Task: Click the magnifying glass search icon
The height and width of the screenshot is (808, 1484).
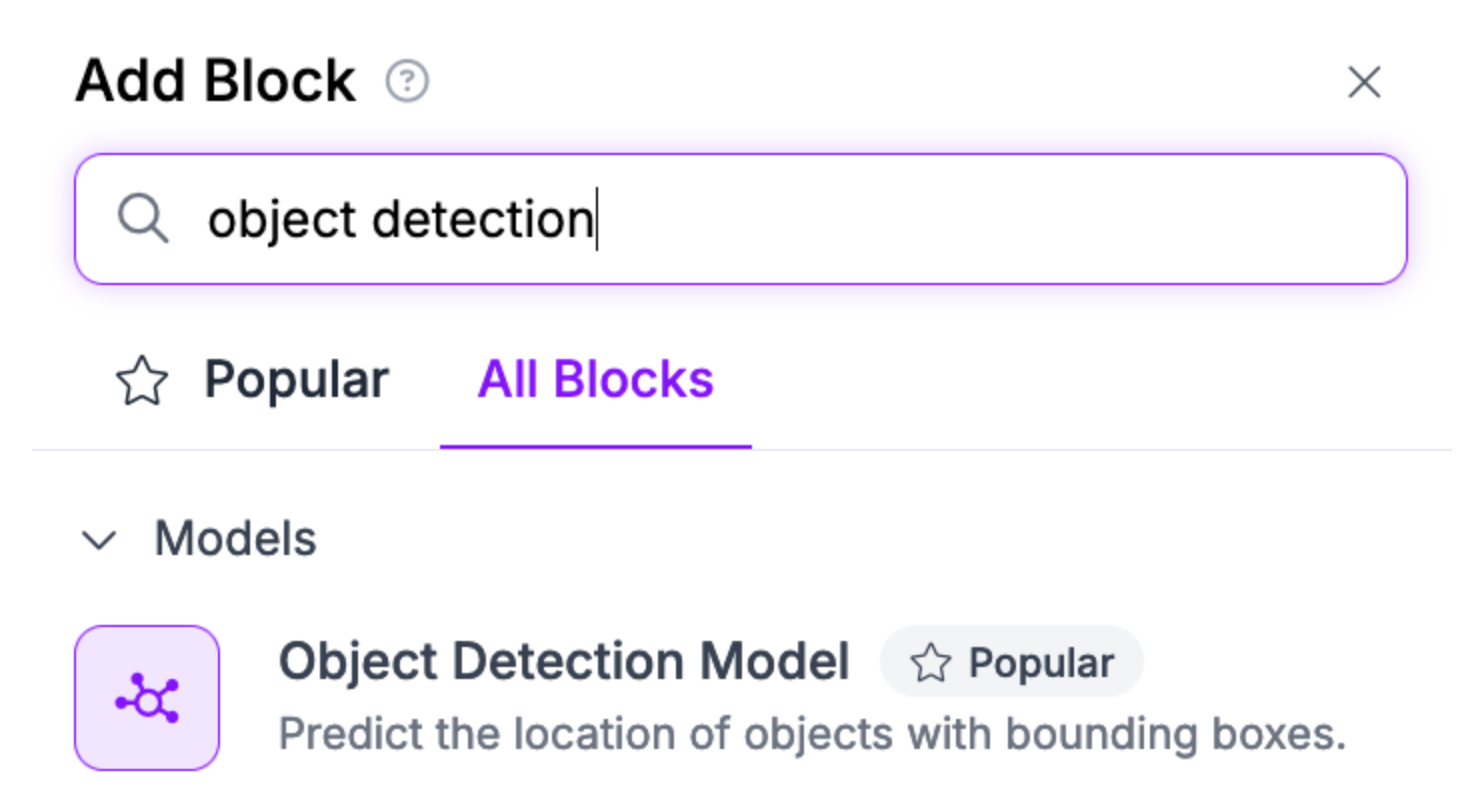Action: pyautogui.click(x=143, y=218)
